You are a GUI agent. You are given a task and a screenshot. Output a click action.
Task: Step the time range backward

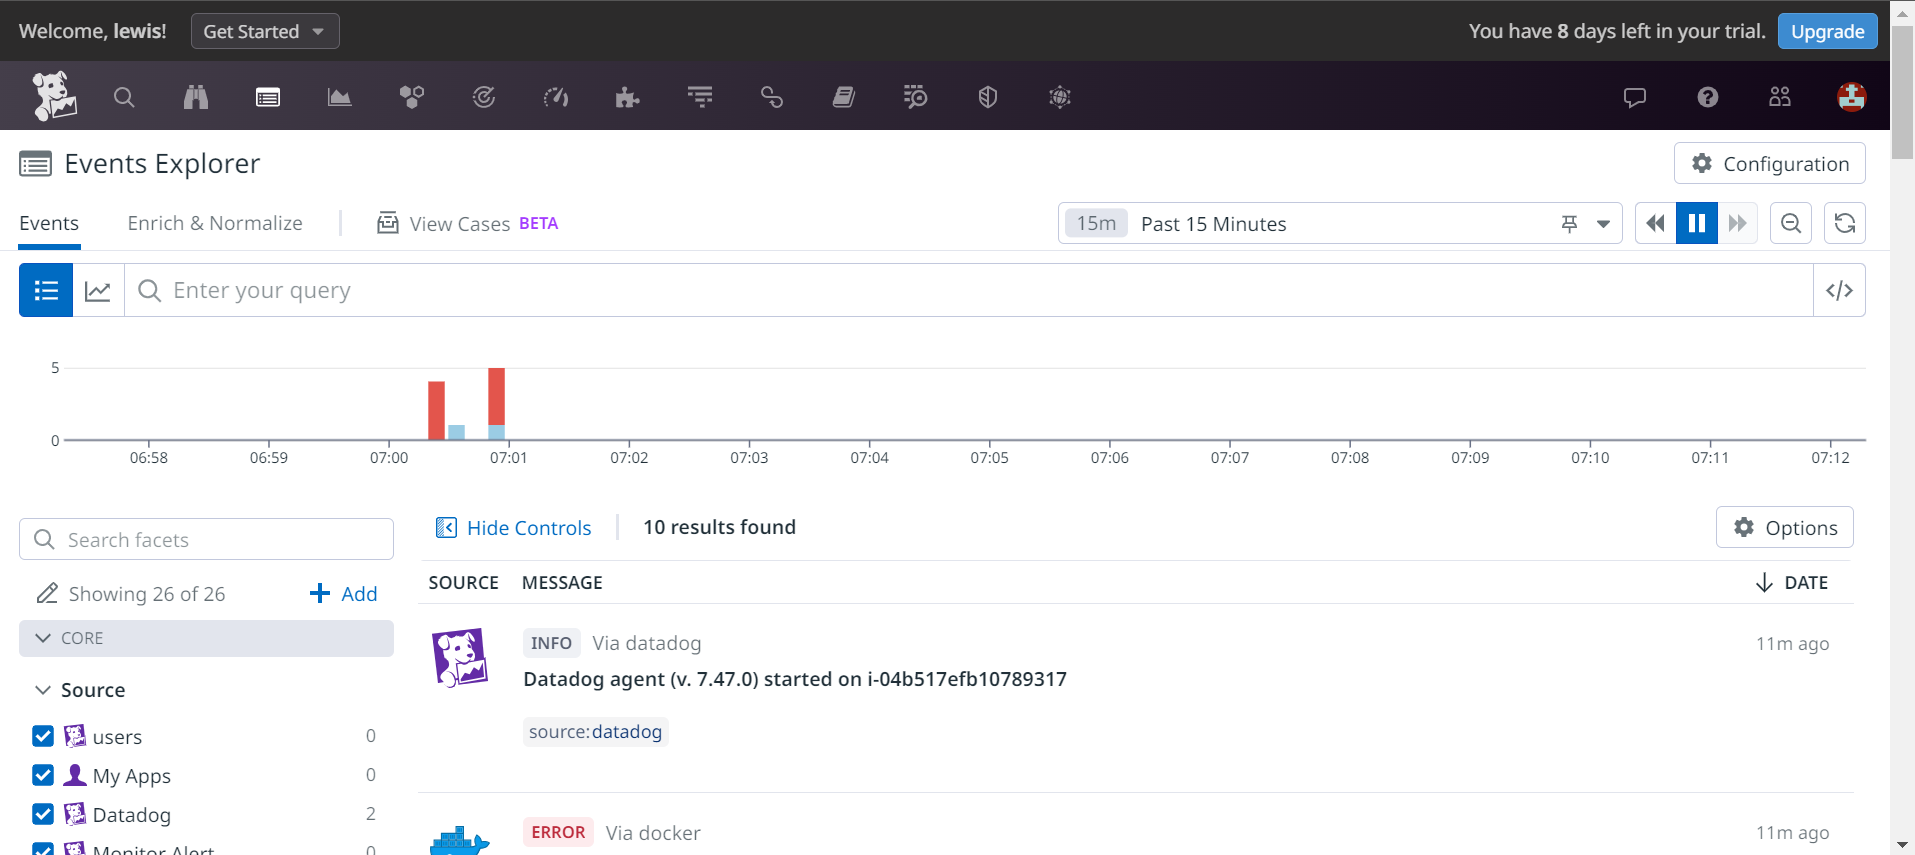(x=1656, y=223)
